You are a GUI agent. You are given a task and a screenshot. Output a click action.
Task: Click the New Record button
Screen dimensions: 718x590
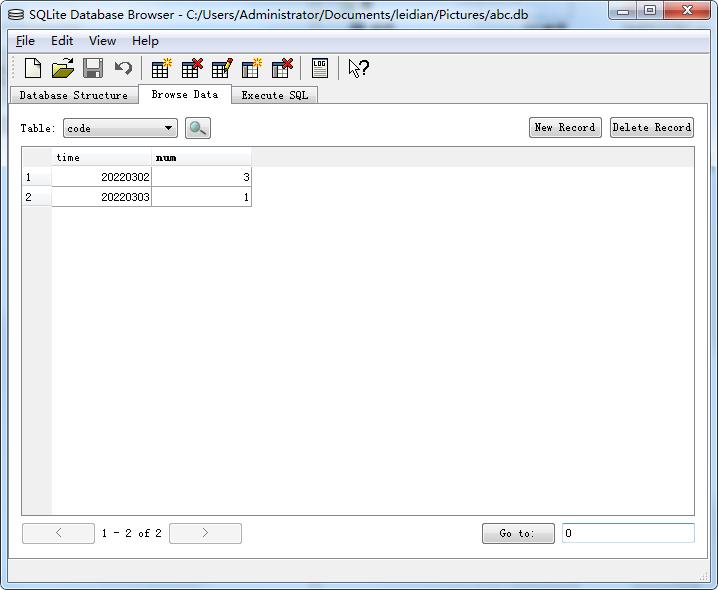pyautogui.click(x=565, y=127)
